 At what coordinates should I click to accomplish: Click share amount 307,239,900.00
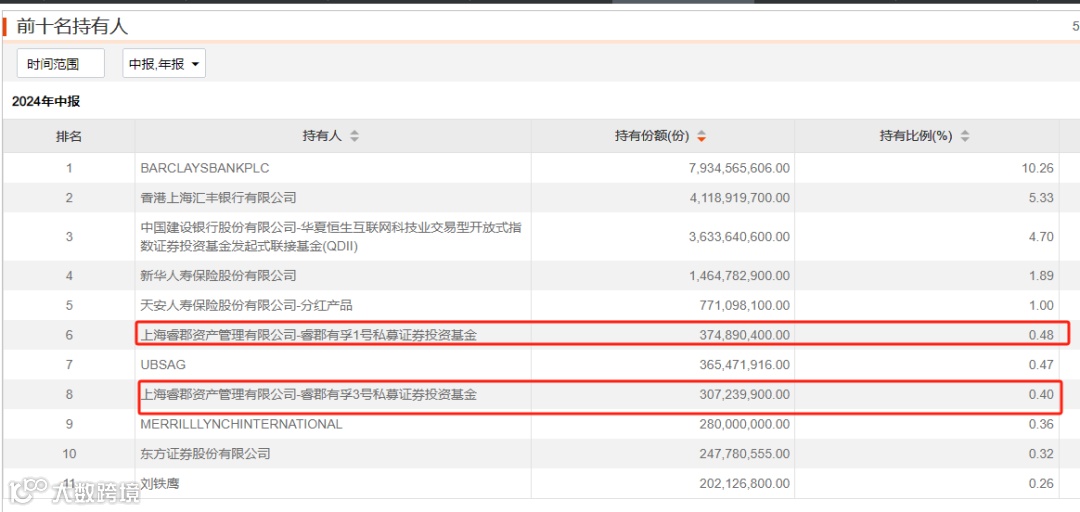pyautogui.click(x=747, y=395)
